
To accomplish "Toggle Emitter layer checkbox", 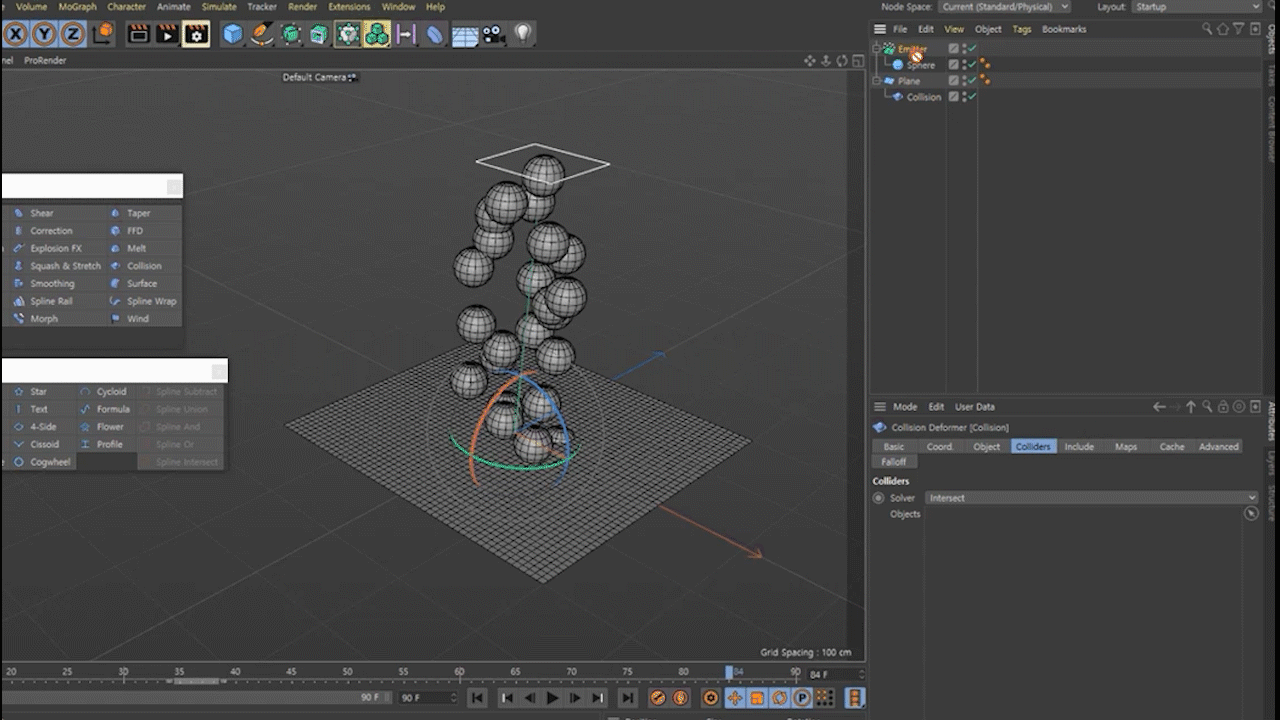I will 953,49.
